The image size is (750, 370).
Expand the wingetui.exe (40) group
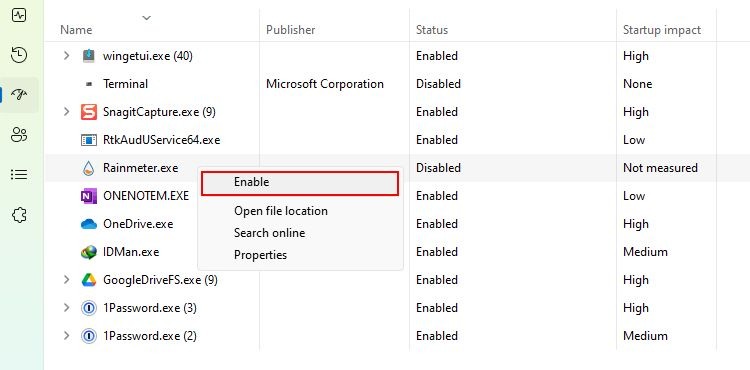(x=66, y=56)
